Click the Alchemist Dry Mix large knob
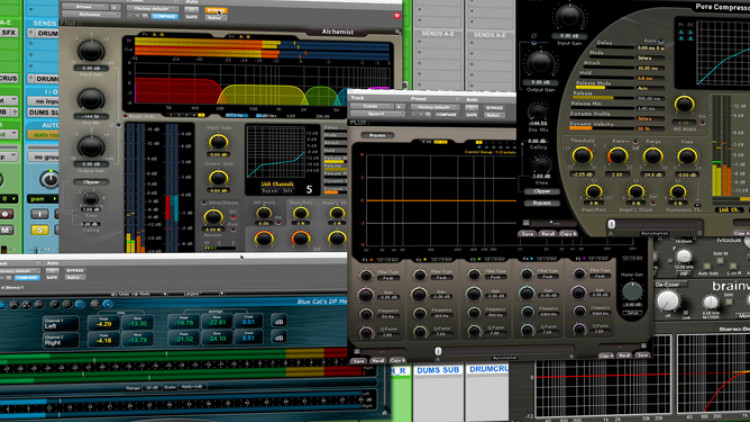The height and width of the screenshot is (422, 750). click(x=91, y=99)
